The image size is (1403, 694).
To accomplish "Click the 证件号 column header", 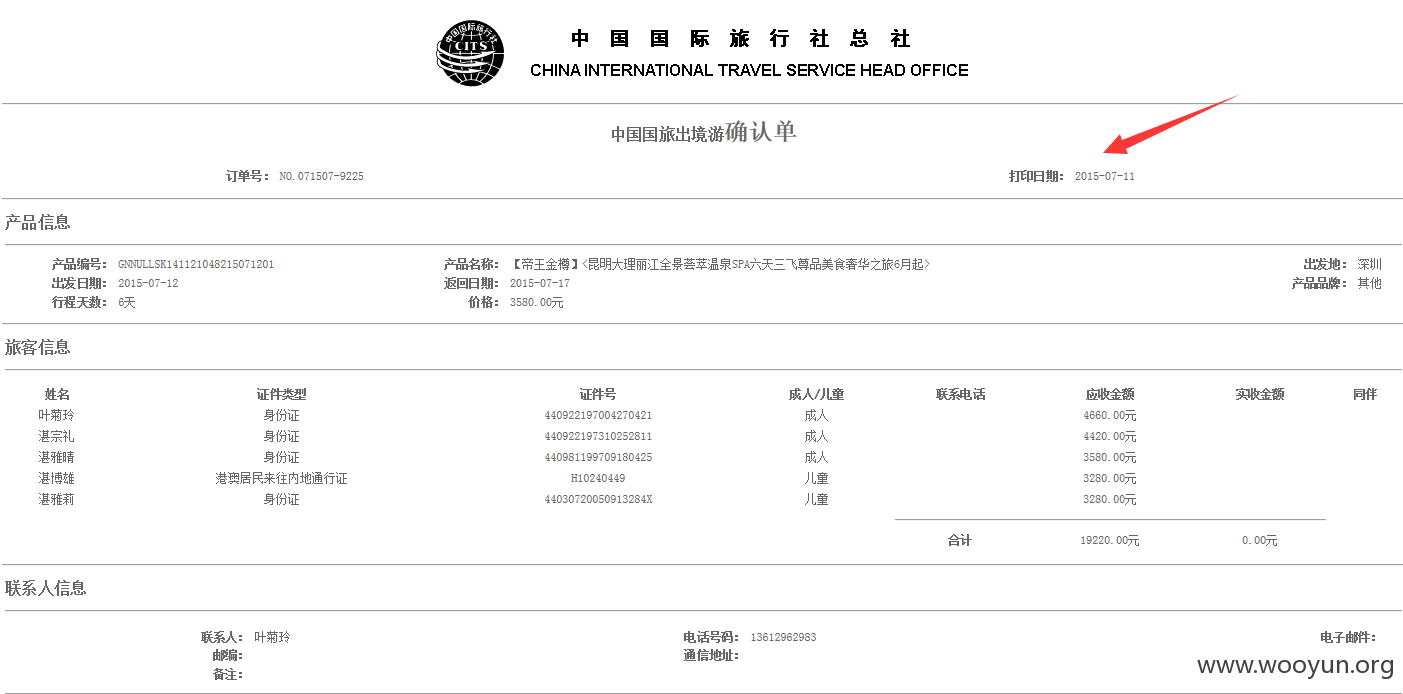I will tap(598, 394).
